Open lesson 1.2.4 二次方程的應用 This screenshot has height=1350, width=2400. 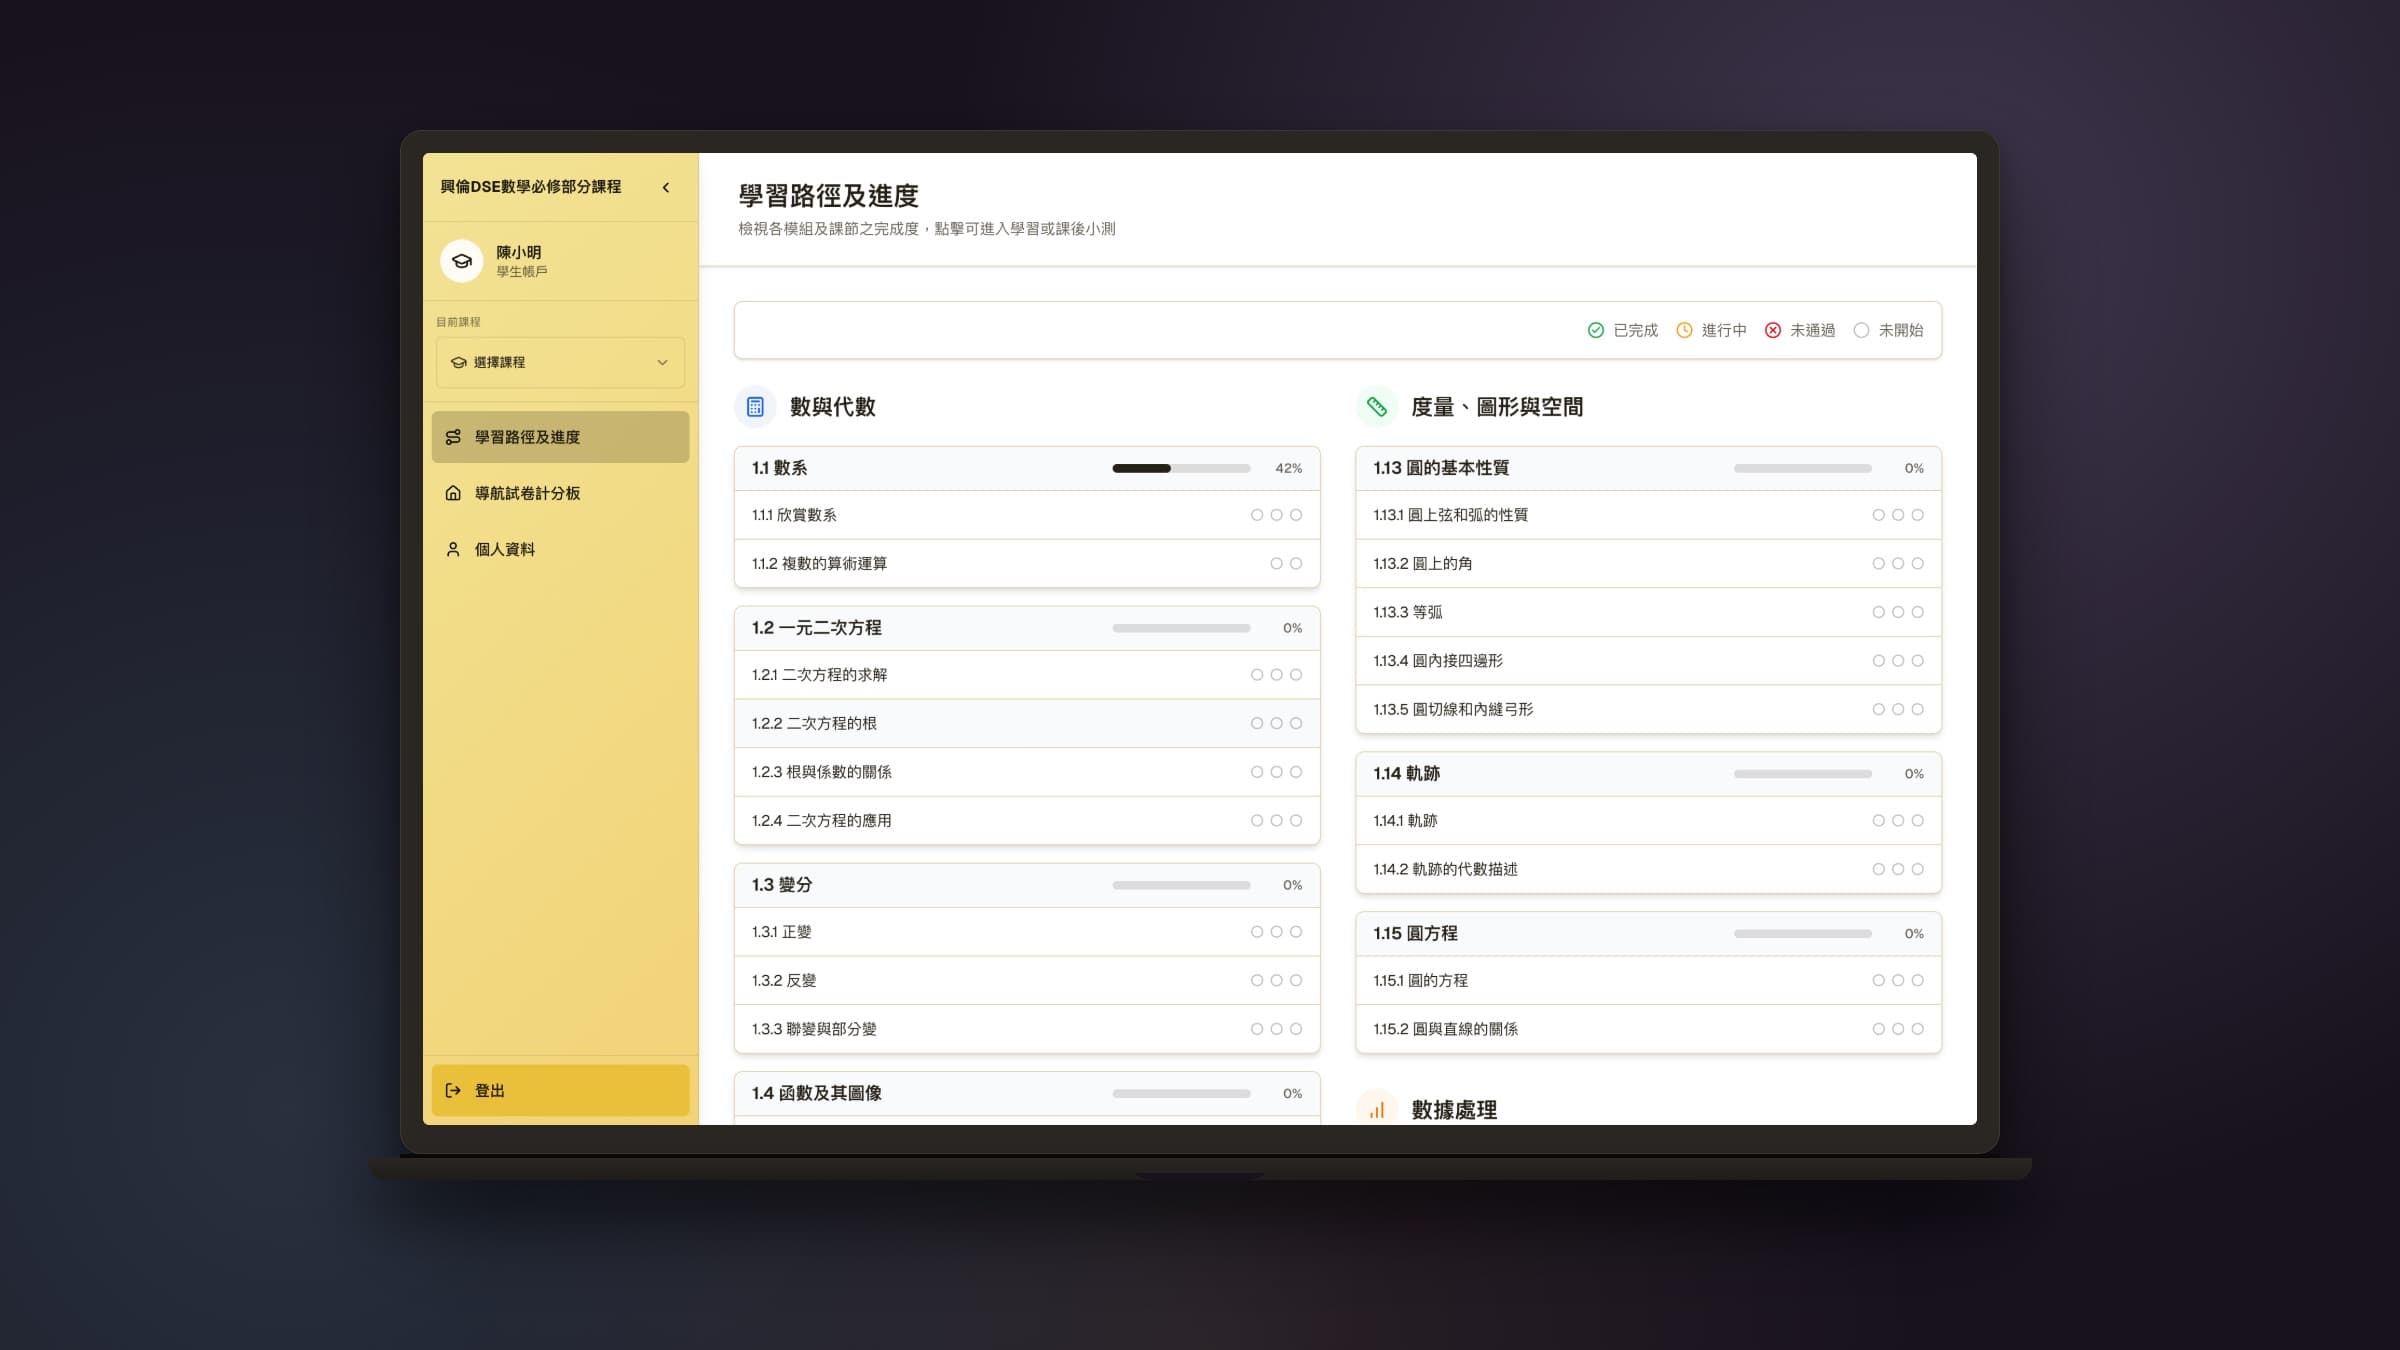click(x=1027, y=821)
